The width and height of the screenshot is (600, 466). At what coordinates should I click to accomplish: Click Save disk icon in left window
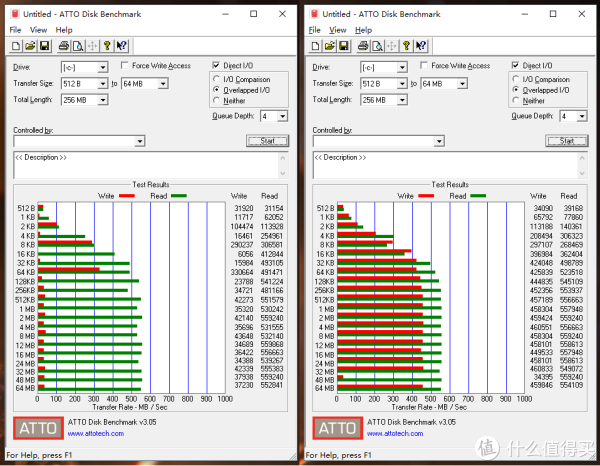click(x=44, y=46)
